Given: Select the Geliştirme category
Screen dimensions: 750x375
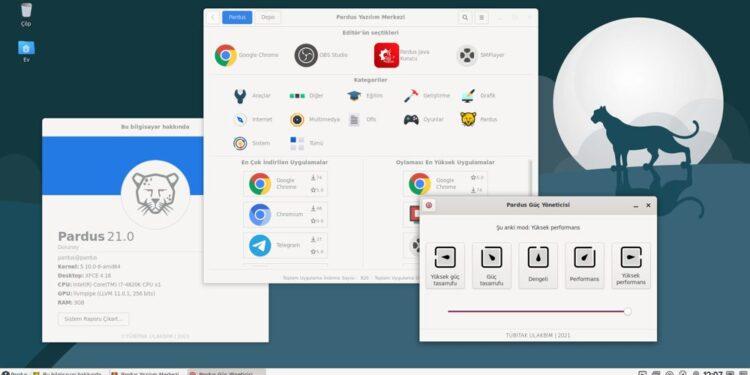Looking at the screenshot, I should (427, 96).
